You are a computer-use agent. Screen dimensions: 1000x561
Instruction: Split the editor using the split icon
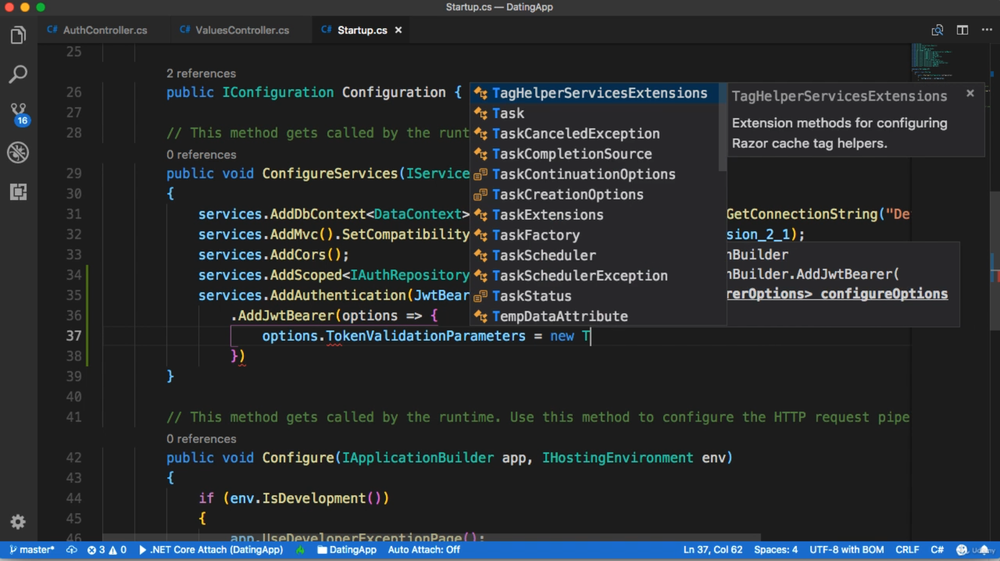[962, 30]
